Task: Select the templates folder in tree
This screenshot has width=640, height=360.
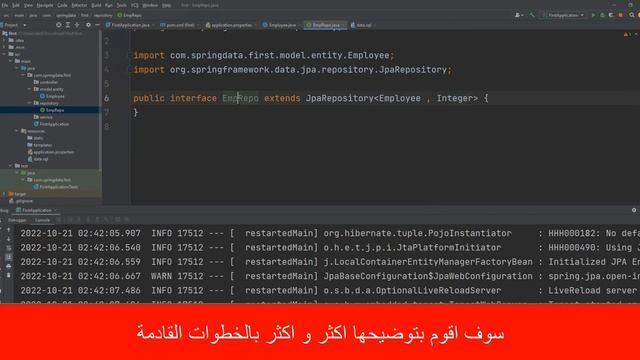Action: click(40, 145)
